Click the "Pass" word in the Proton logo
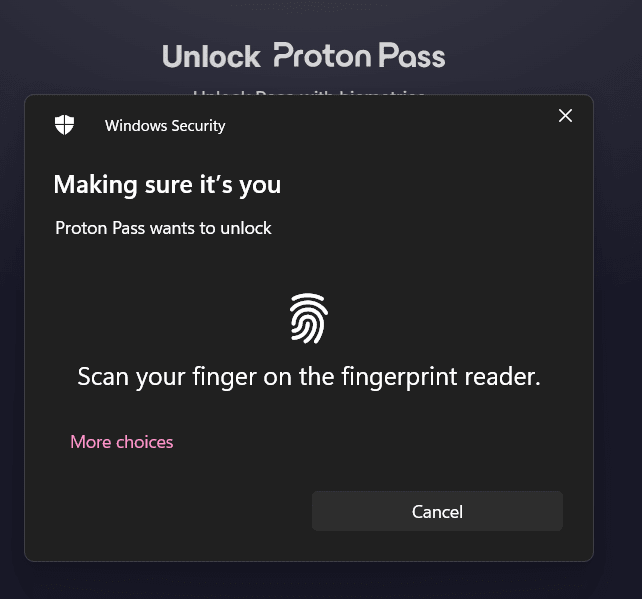This screenshot has height=599, width=642. [411, 55]
